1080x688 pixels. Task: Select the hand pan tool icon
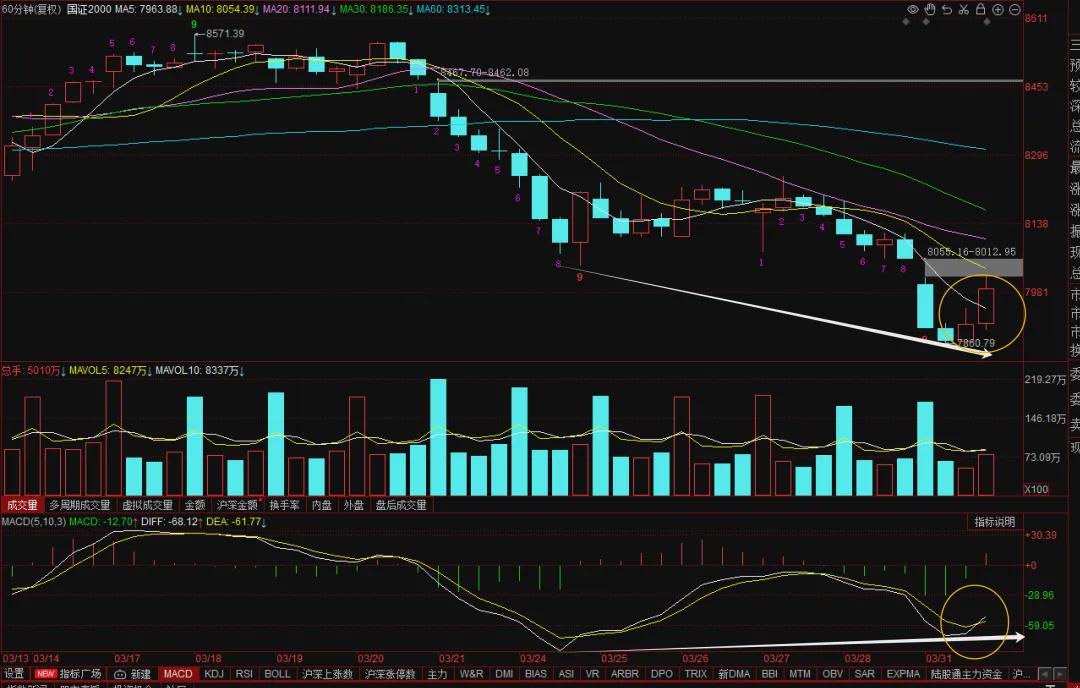[930, 10]
